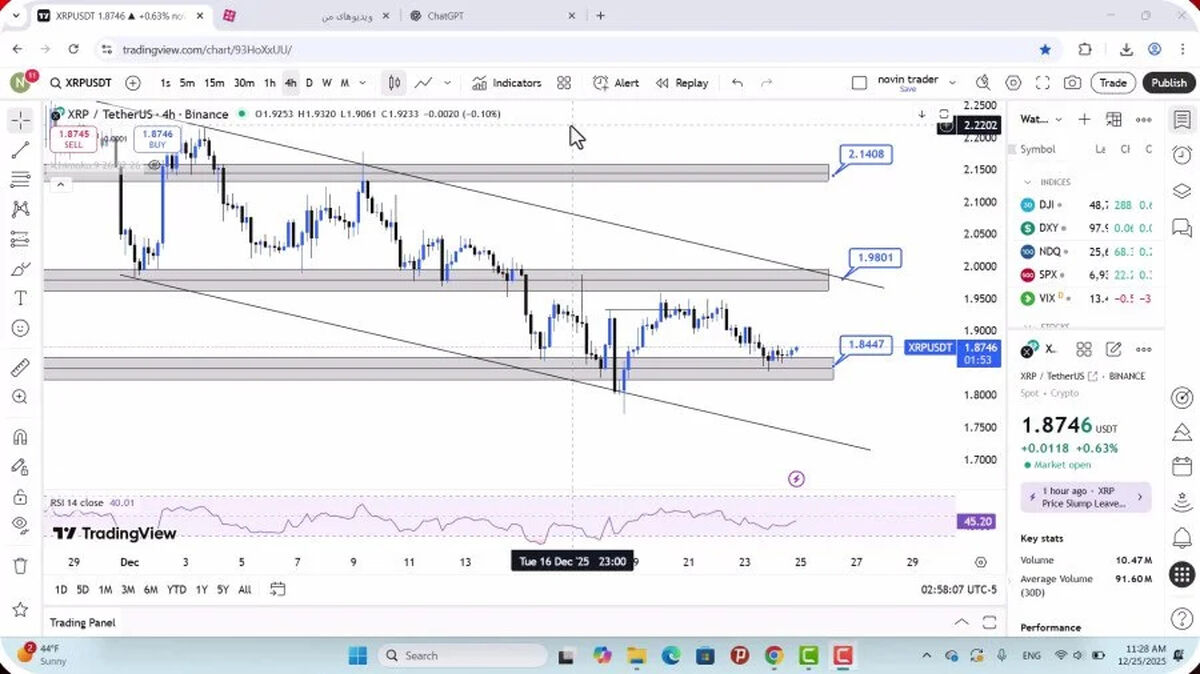The height and width of the screenshot is (674, 1200).
Task: Undo the last chart action
Action: (x=737, y=83)
